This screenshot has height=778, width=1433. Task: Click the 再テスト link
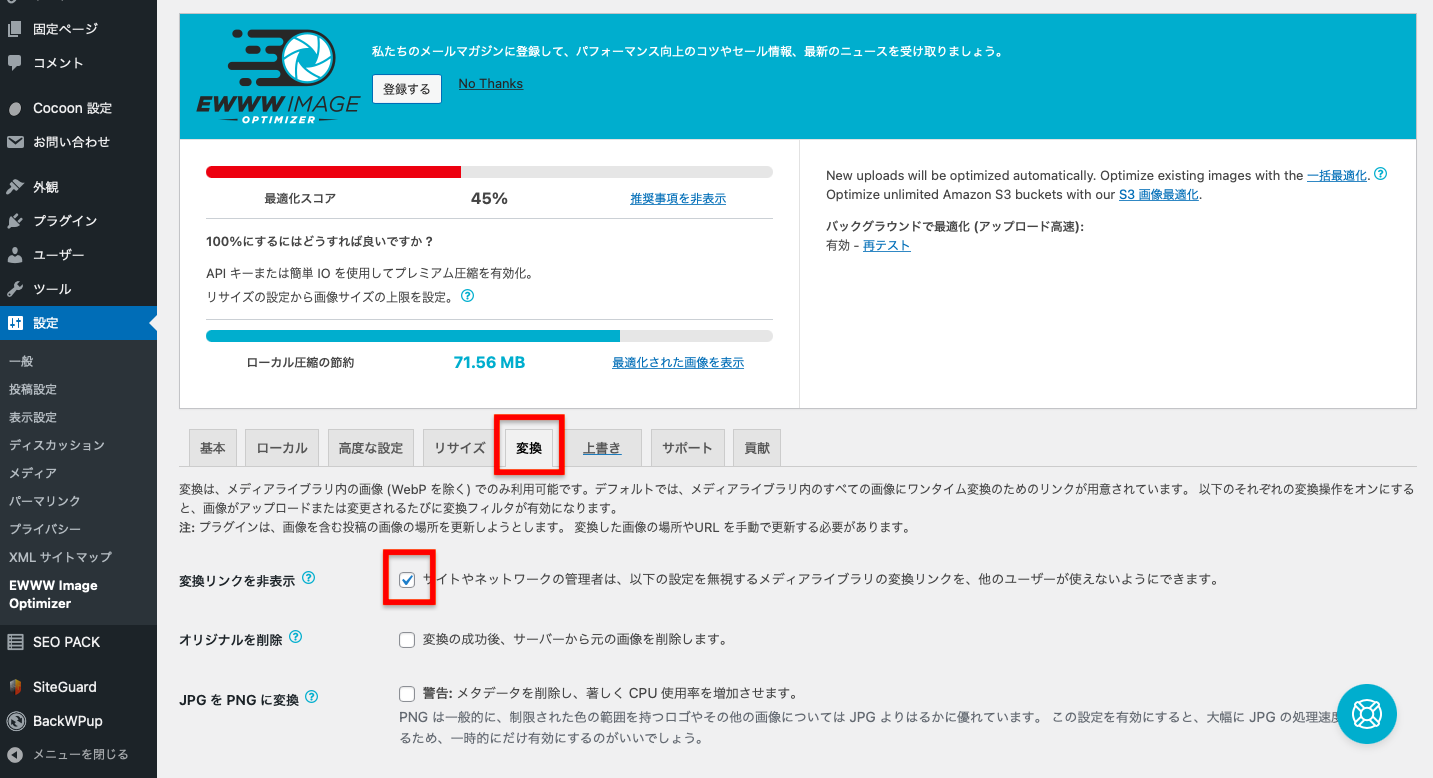(x=887, y=245)
